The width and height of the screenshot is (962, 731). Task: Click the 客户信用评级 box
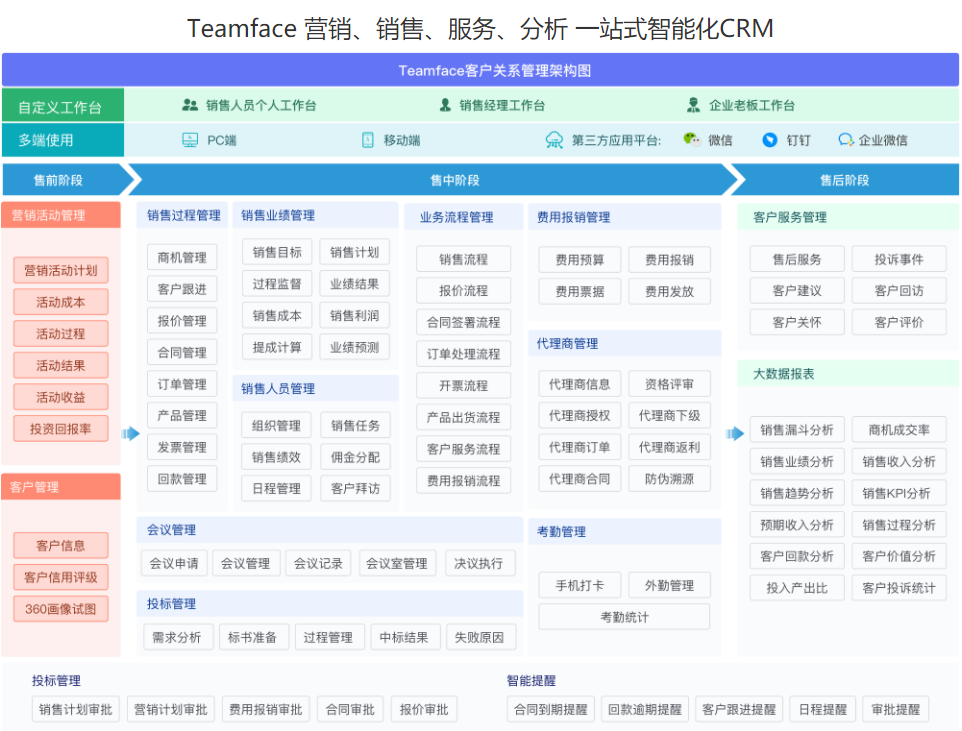61,577
